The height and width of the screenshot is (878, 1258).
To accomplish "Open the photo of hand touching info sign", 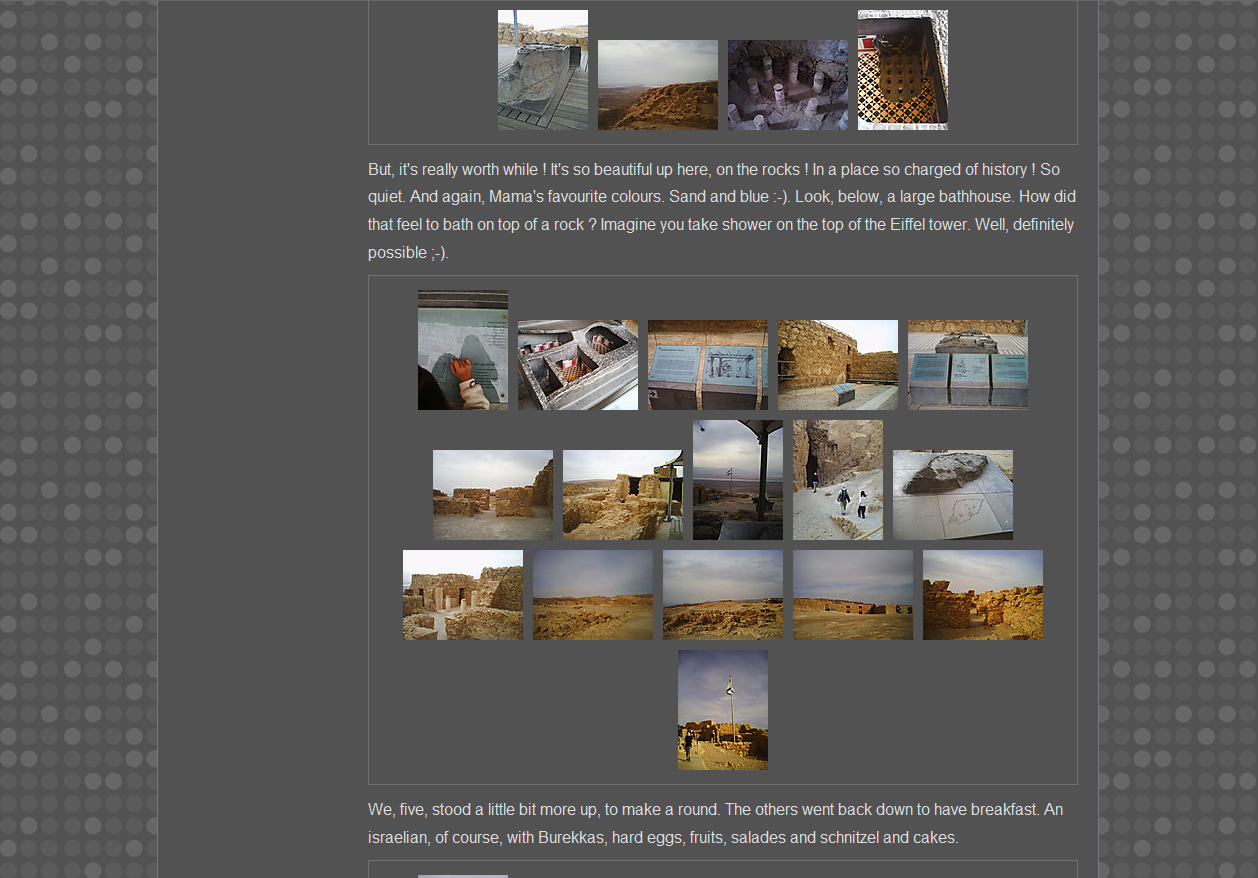I will point(462,350).
